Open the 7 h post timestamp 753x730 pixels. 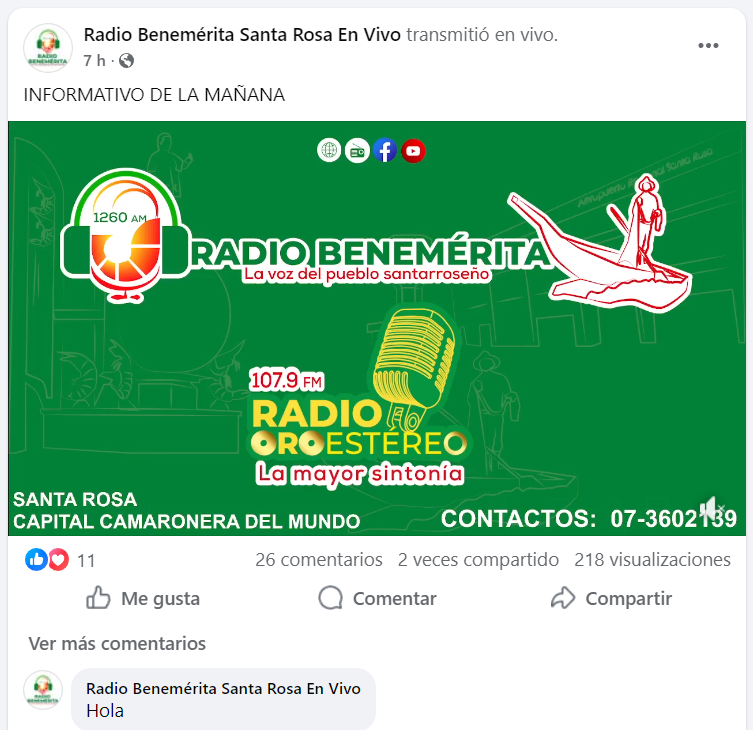click(94, 61)
